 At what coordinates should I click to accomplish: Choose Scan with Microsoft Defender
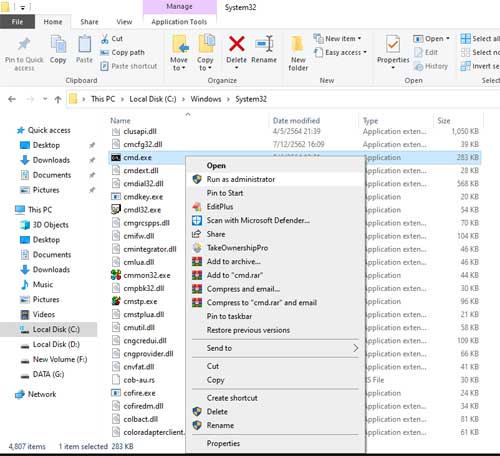[x=276, y=220]
